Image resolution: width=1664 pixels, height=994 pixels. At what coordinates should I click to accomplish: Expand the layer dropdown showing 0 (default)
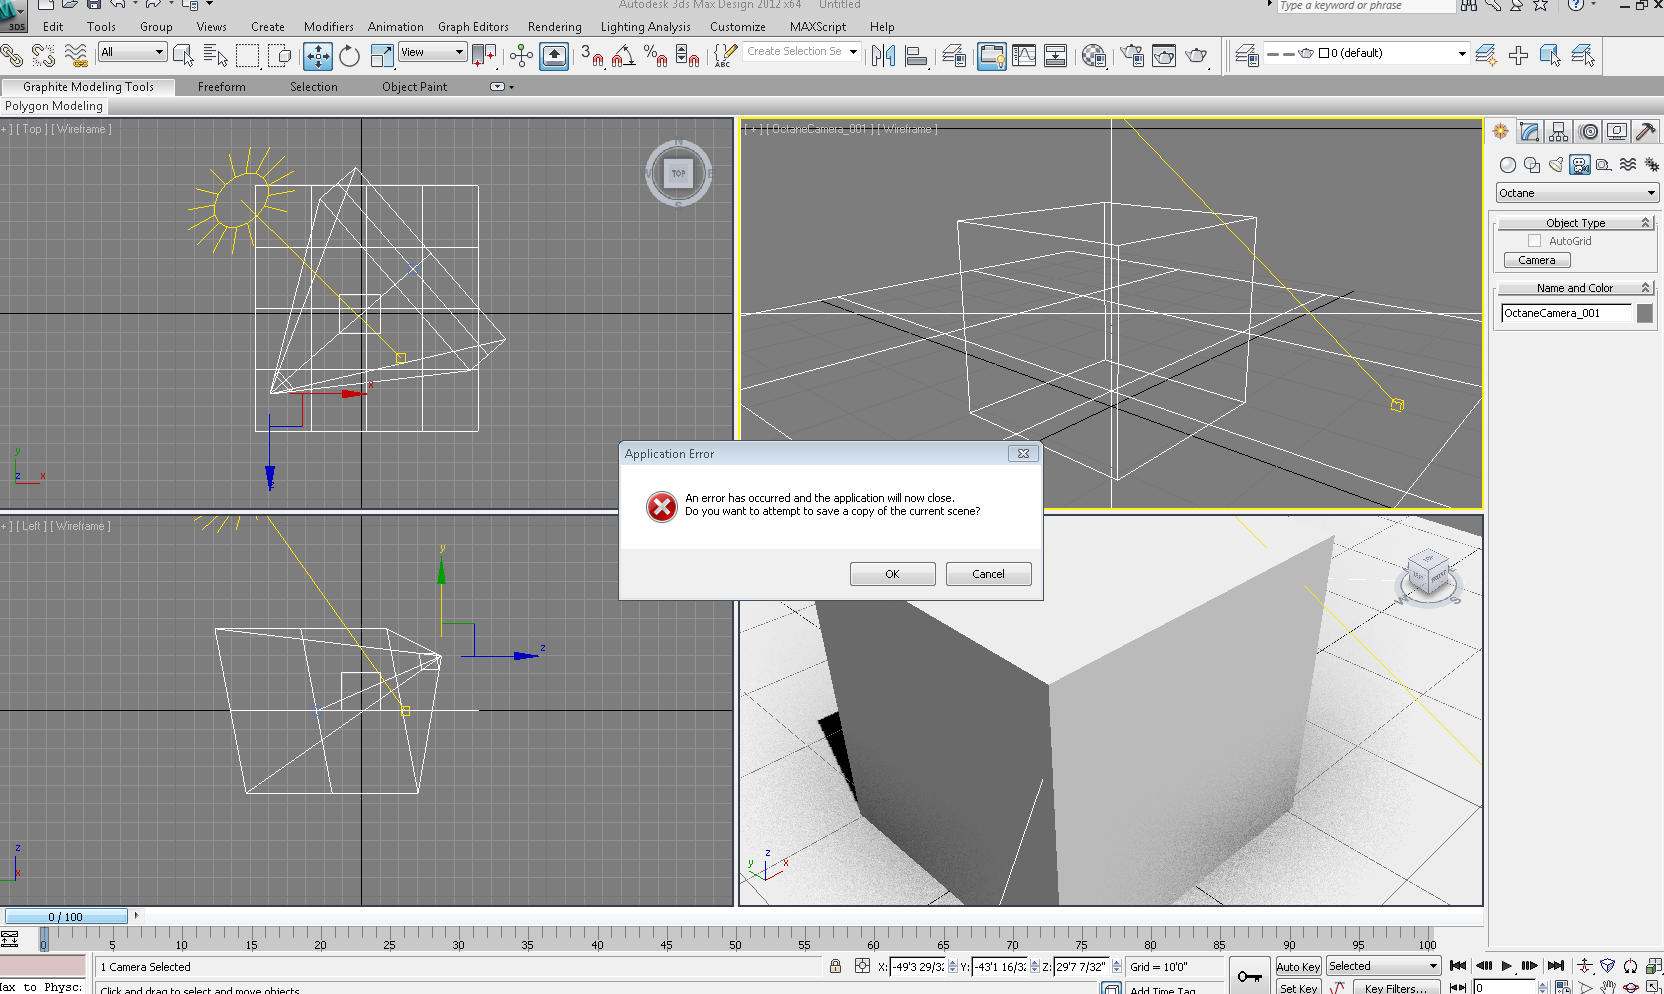1461,54
